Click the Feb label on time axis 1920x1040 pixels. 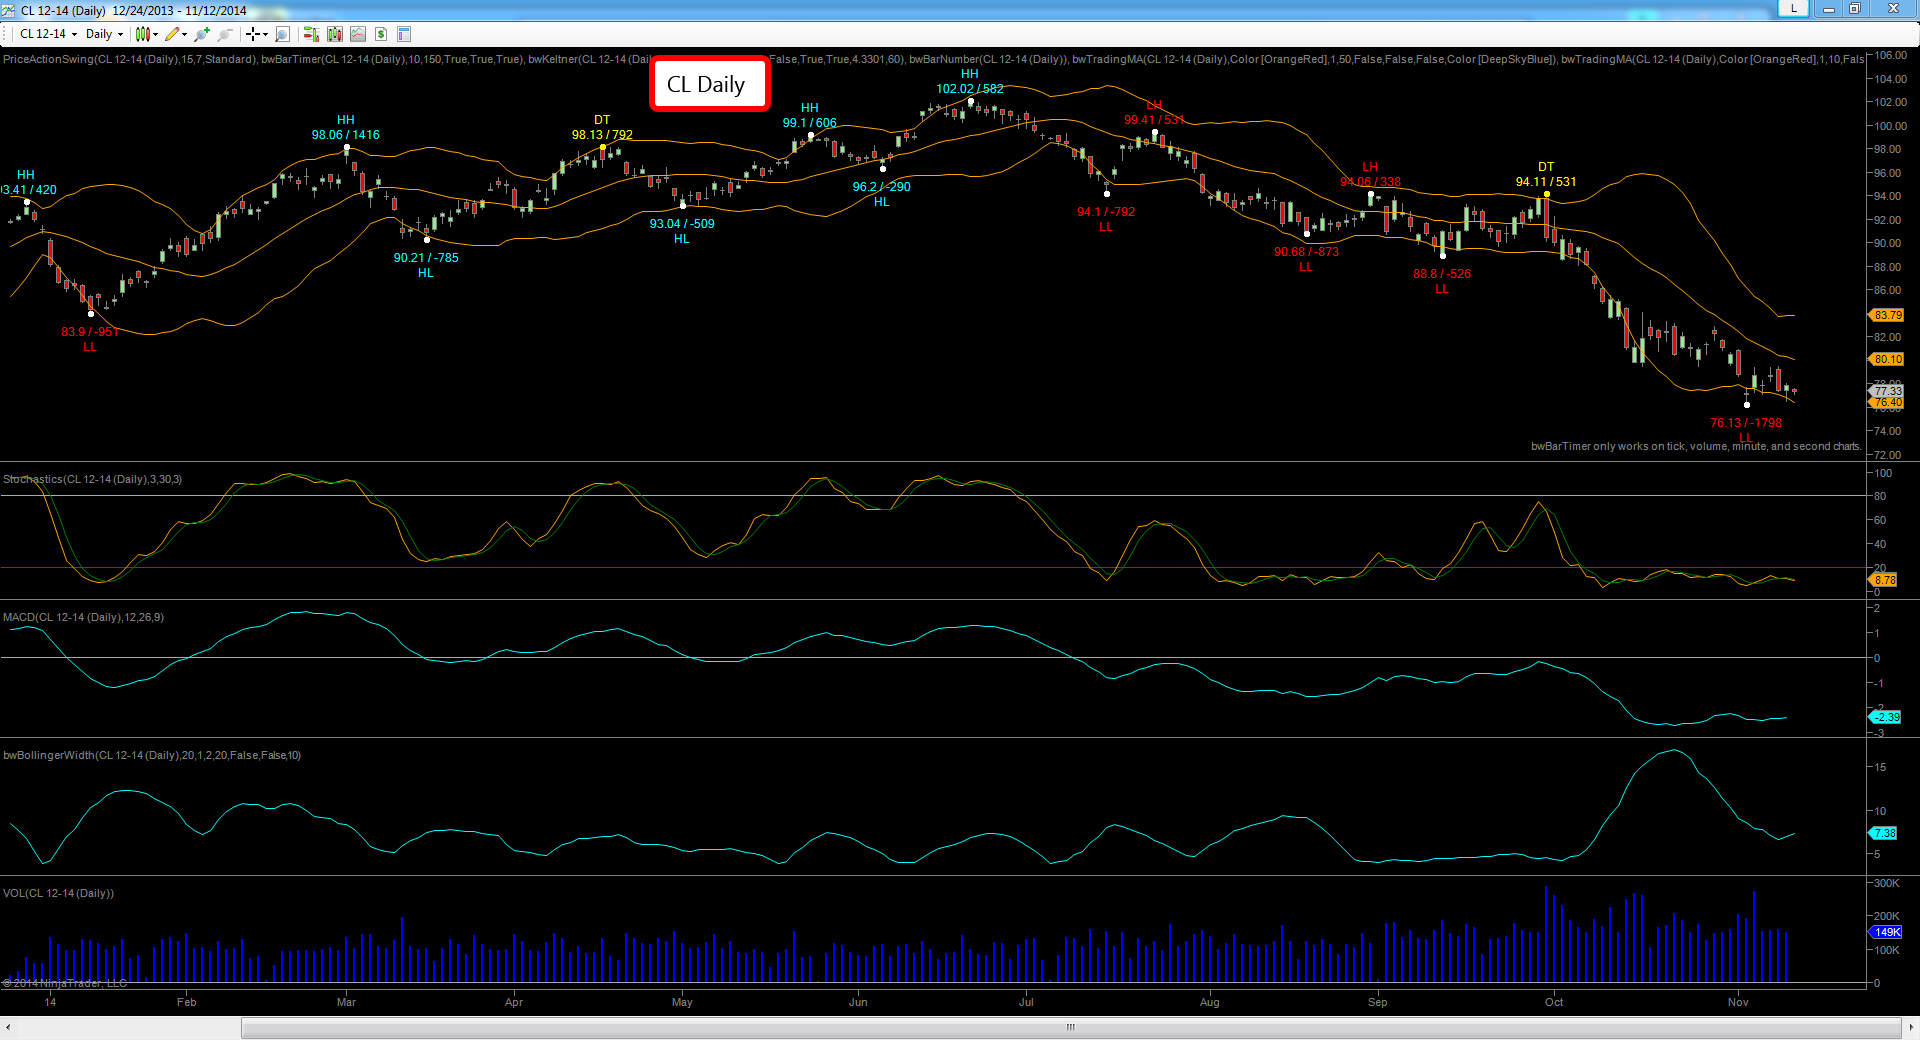(186, 1002)
